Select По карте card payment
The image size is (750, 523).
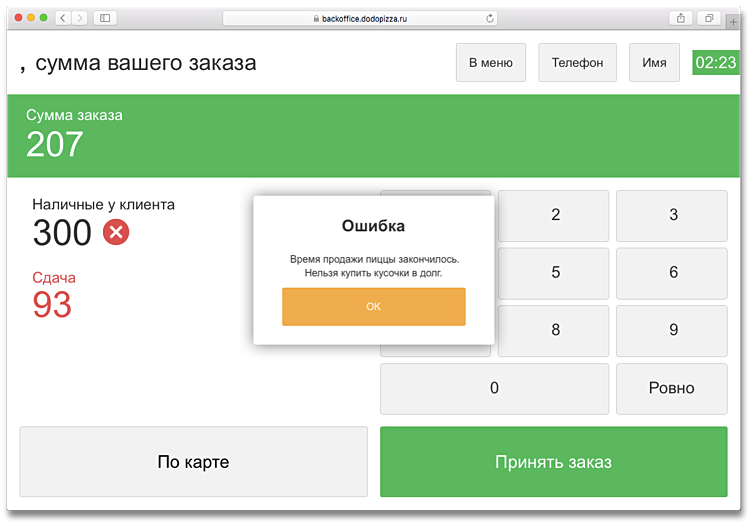click(194, 462)
